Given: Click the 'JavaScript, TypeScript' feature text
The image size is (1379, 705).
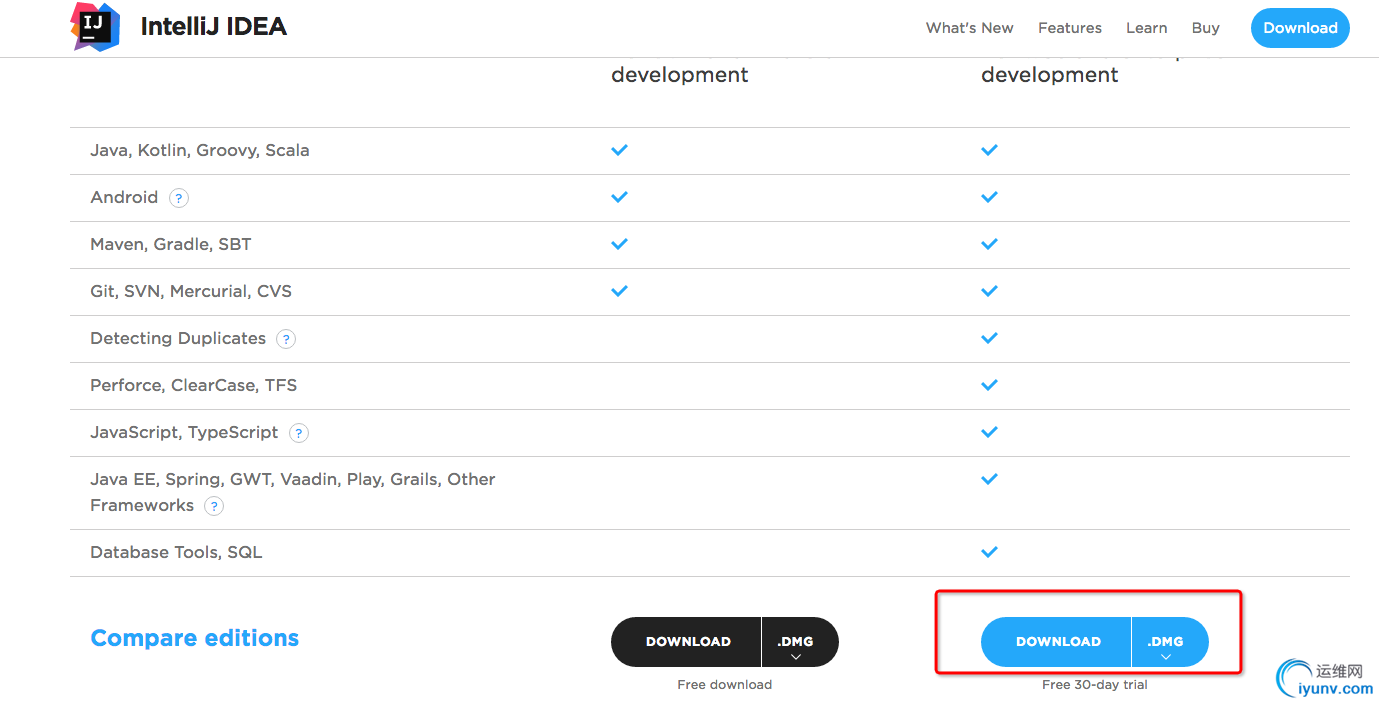Looking at the screenshot, I should tap(185, 433).
